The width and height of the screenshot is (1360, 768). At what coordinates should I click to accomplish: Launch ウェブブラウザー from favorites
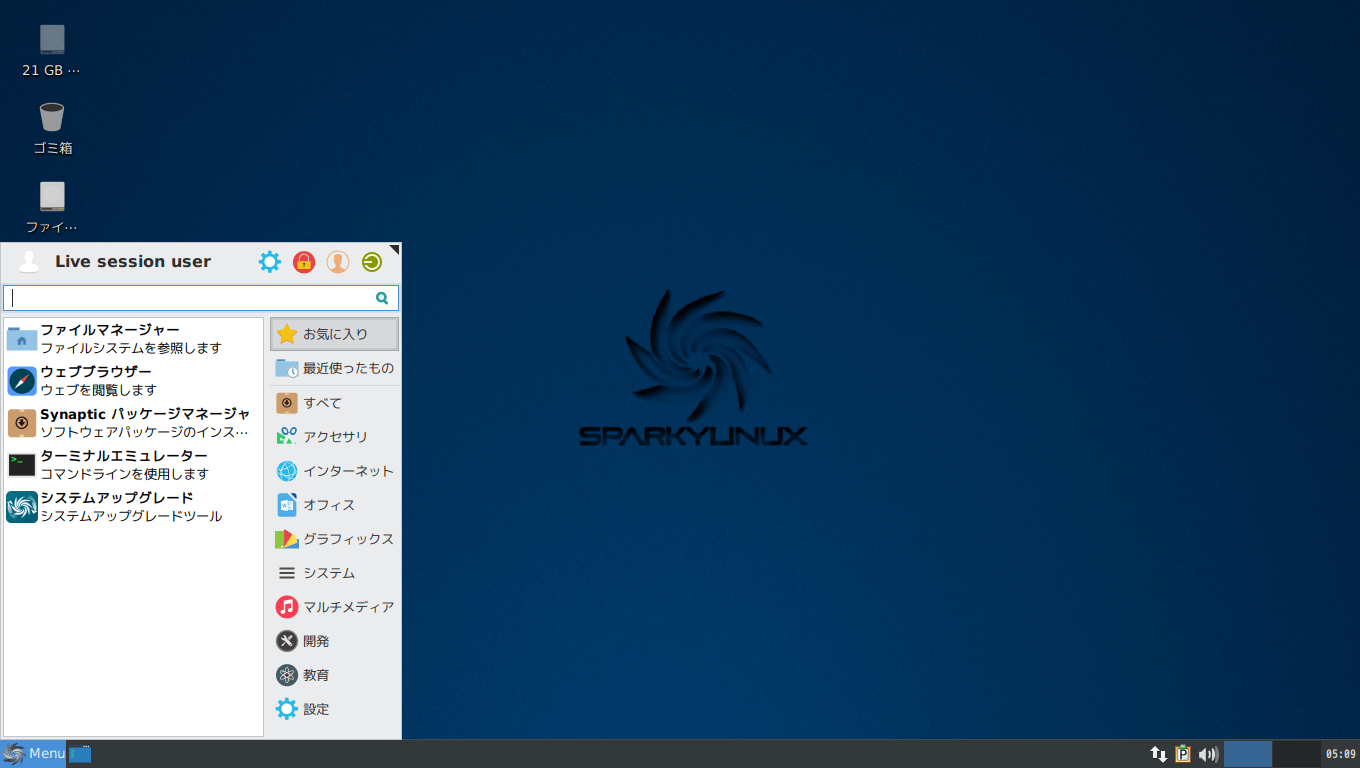[x=133, y=381]
